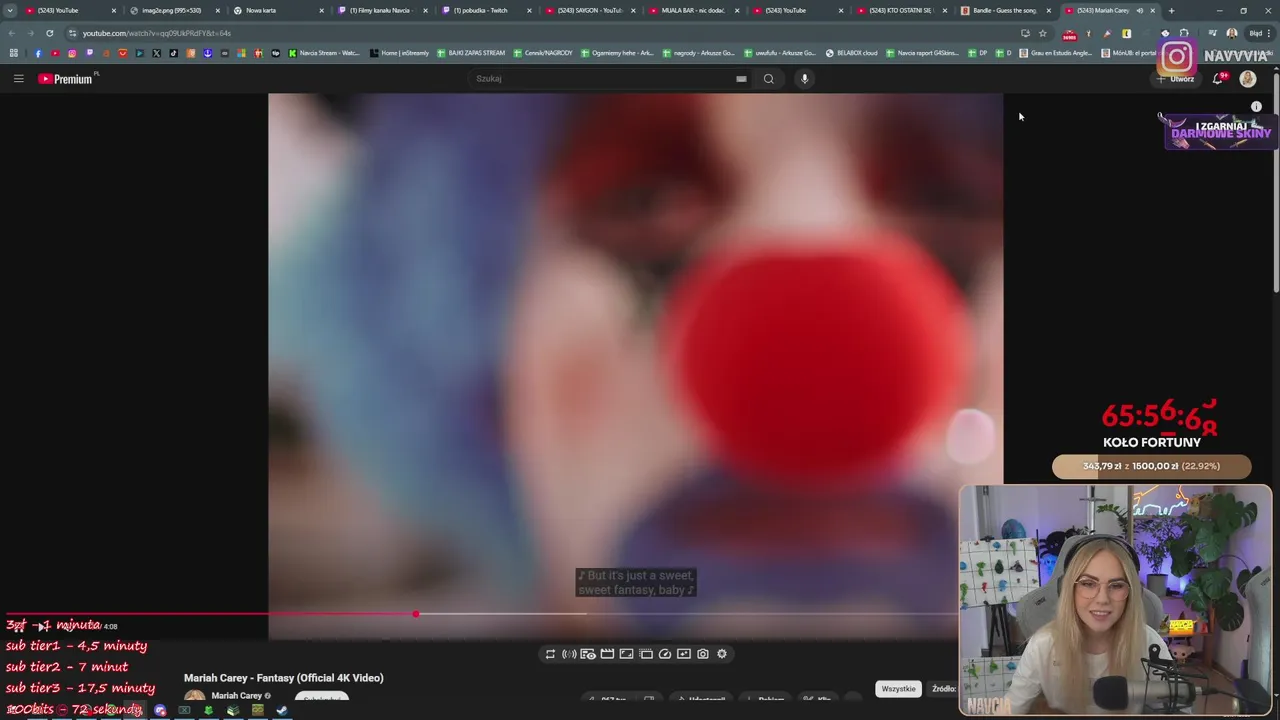Open the account avatar menu
The image size is (1280, 720).
[1248, 78]
